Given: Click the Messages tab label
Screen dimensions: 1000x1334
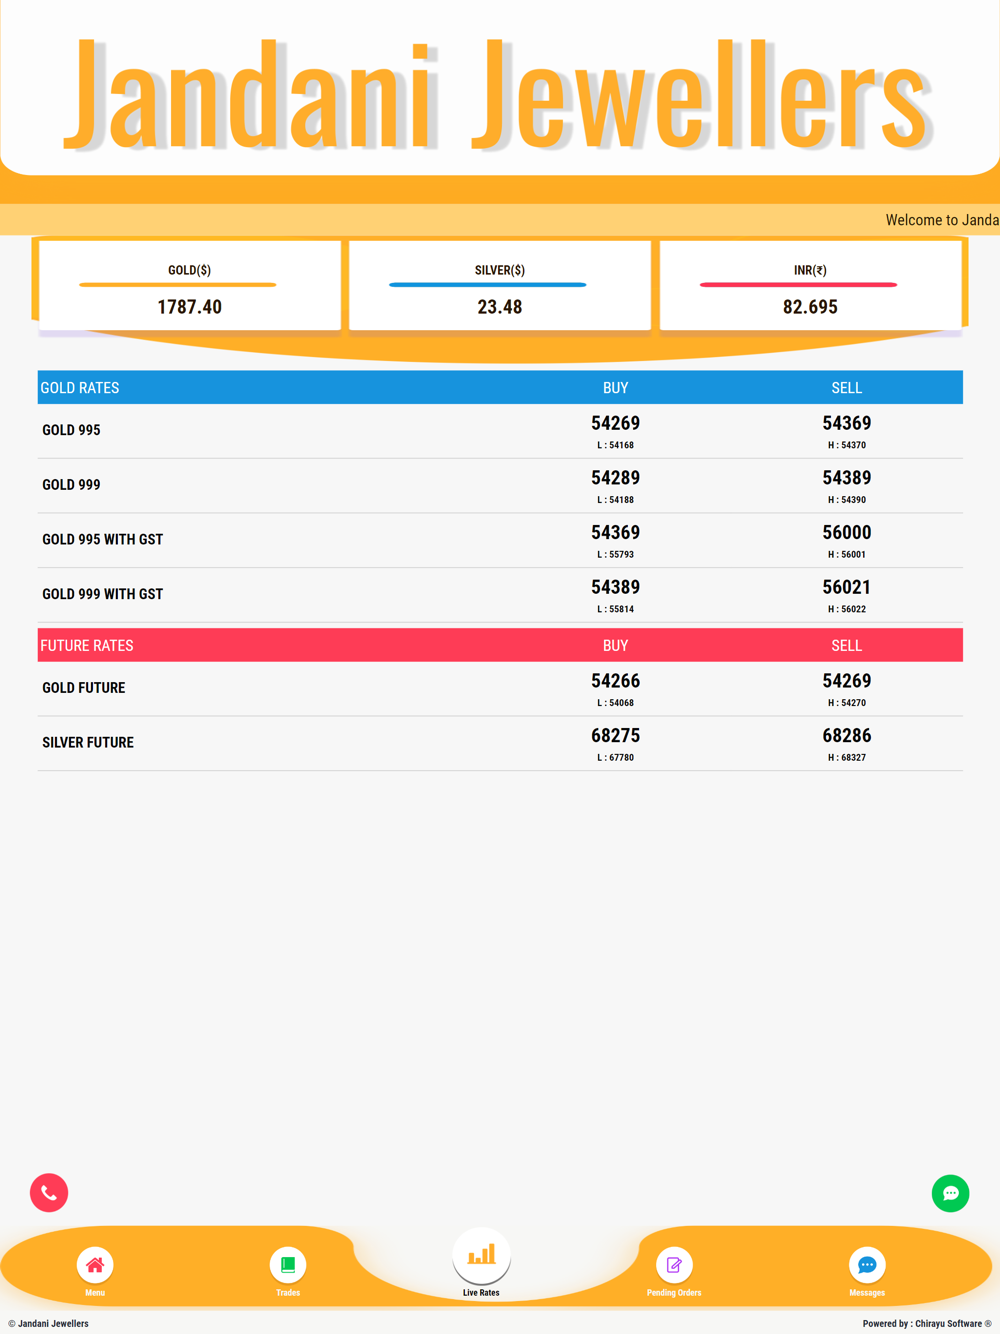Looking at the screenshot, I should point(867,1293).
